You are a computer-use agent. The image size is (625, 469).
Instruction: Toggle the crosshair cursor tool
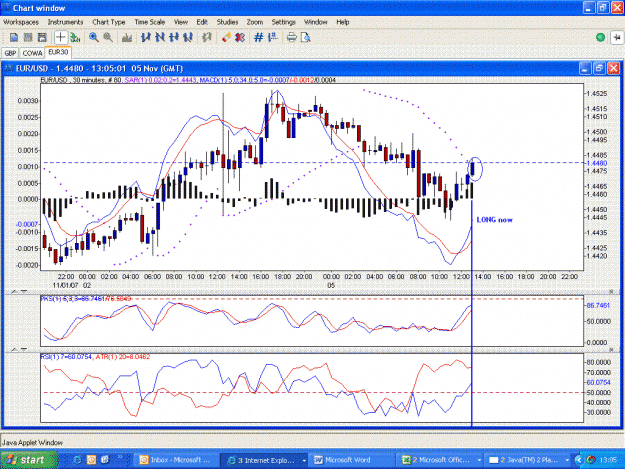60,37
